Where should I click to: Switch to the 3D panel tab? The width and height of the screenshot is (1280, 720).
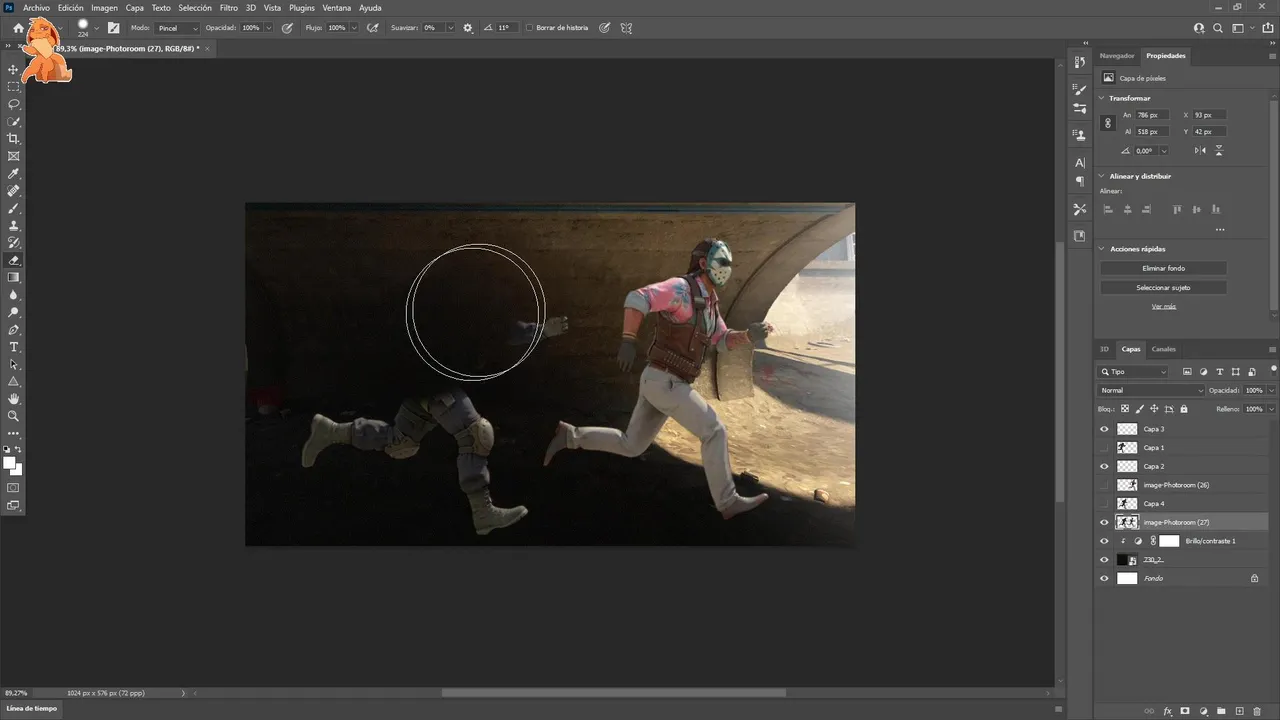pos(1105,349)
